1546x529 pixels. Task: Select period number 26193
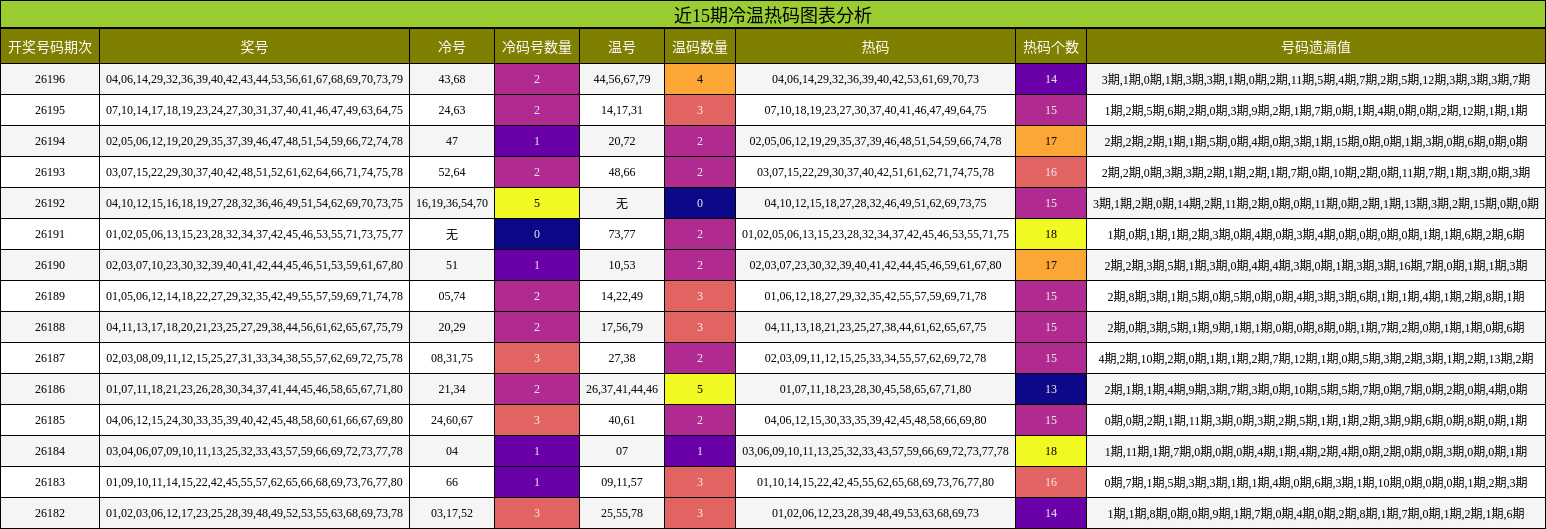(50, 172)
